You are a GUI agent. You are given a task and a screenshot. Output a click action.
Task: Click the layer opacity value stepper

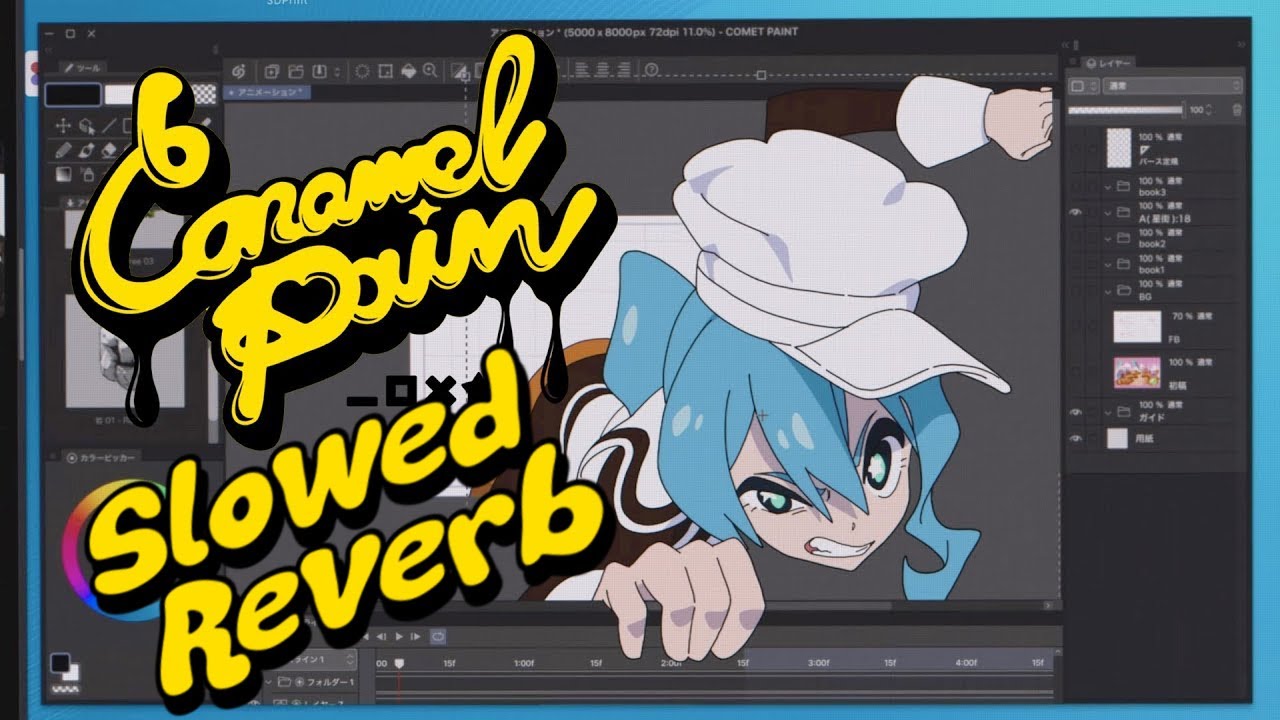[1211, 110]
